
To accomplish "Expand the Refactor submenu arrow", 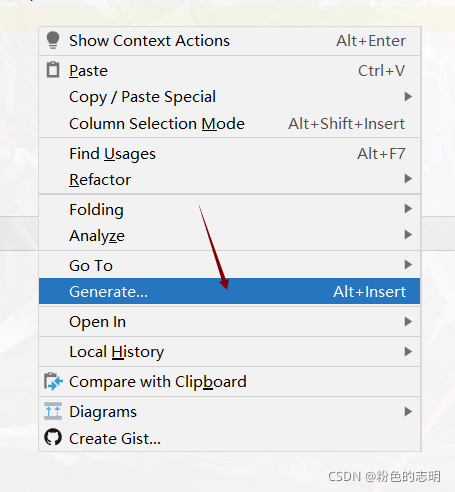I will pyautogui.click(x=408, y=179).
